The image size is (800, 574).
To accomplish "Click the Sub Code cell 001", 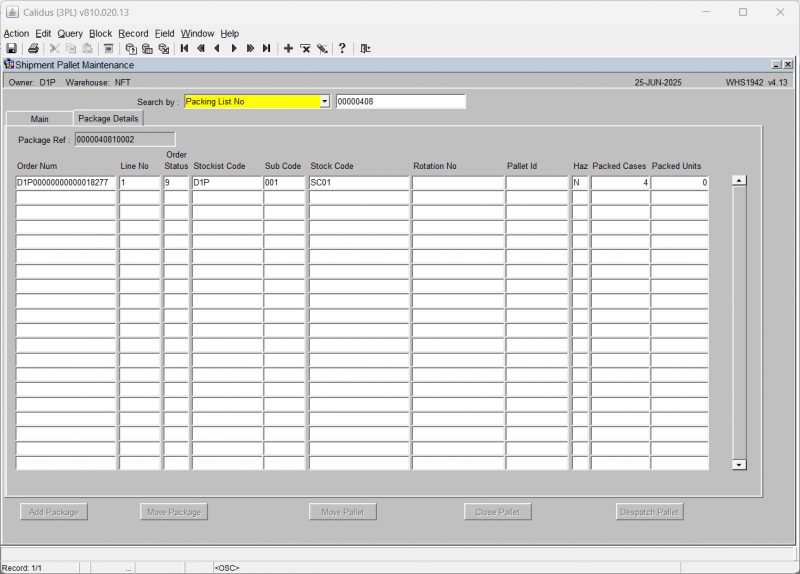I will (x=284, y=183).
